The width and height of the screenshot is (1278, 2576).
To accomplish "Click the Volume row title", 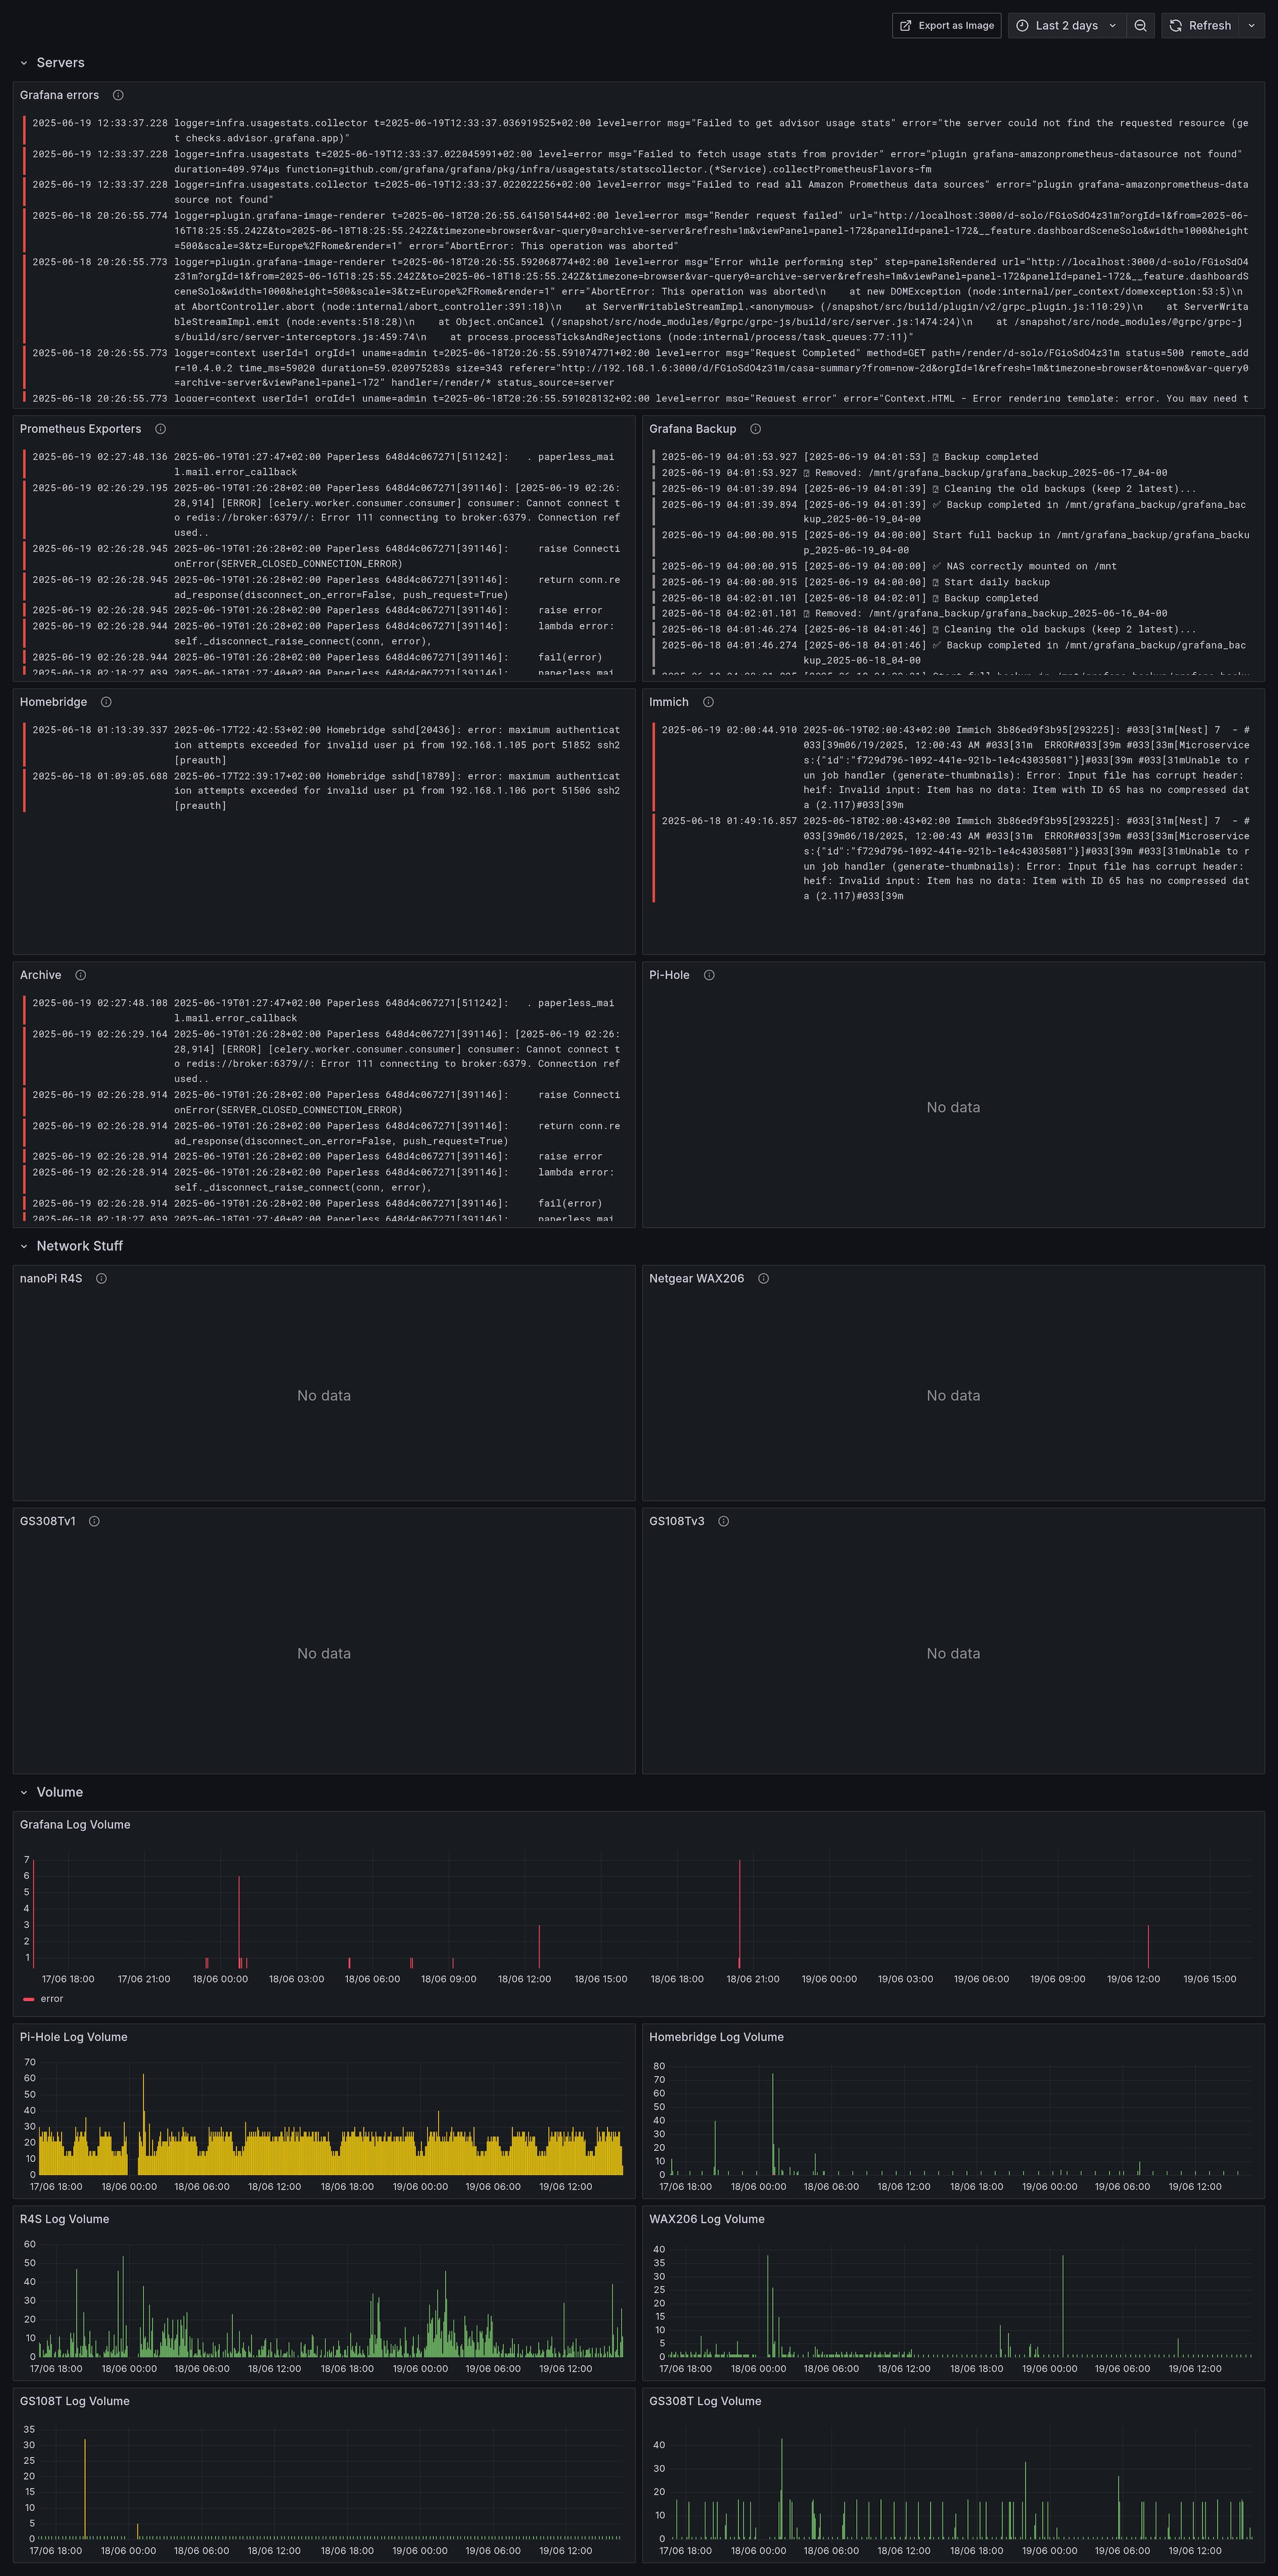I will (x=60, y=1792).
